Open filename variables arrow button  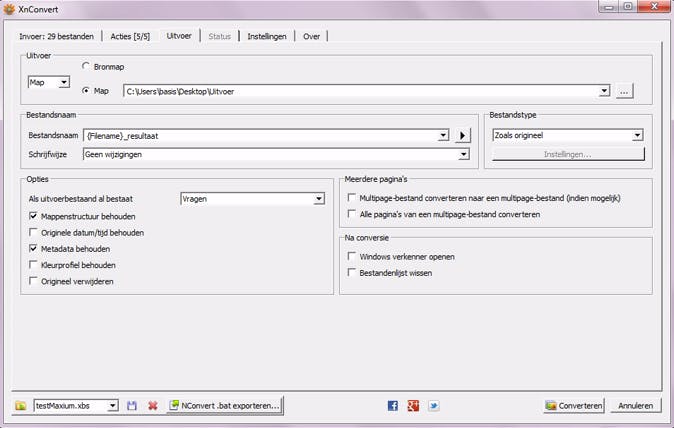[463, 135]
